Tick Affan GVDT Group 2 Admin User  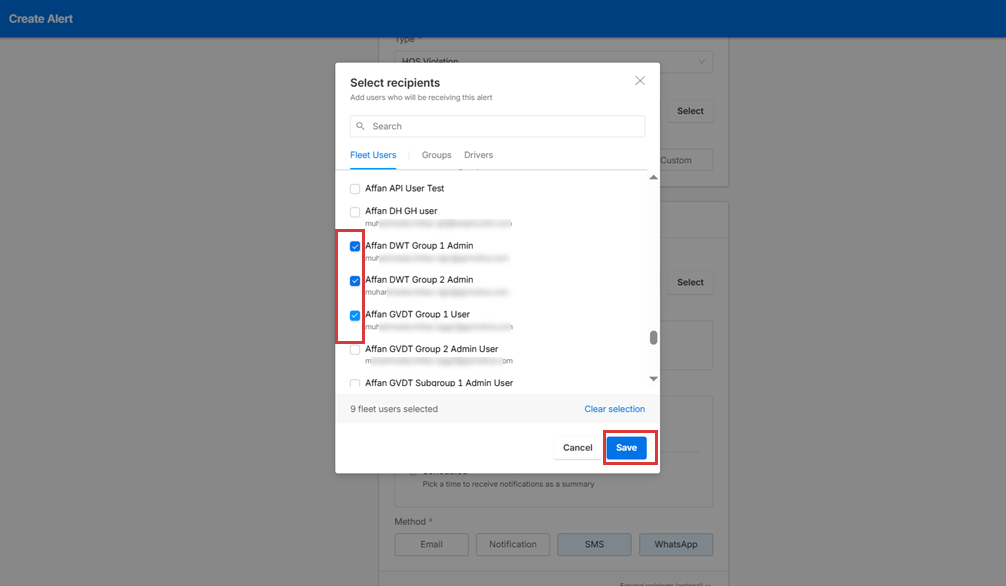pyautogui.click(x=355, y=350)
